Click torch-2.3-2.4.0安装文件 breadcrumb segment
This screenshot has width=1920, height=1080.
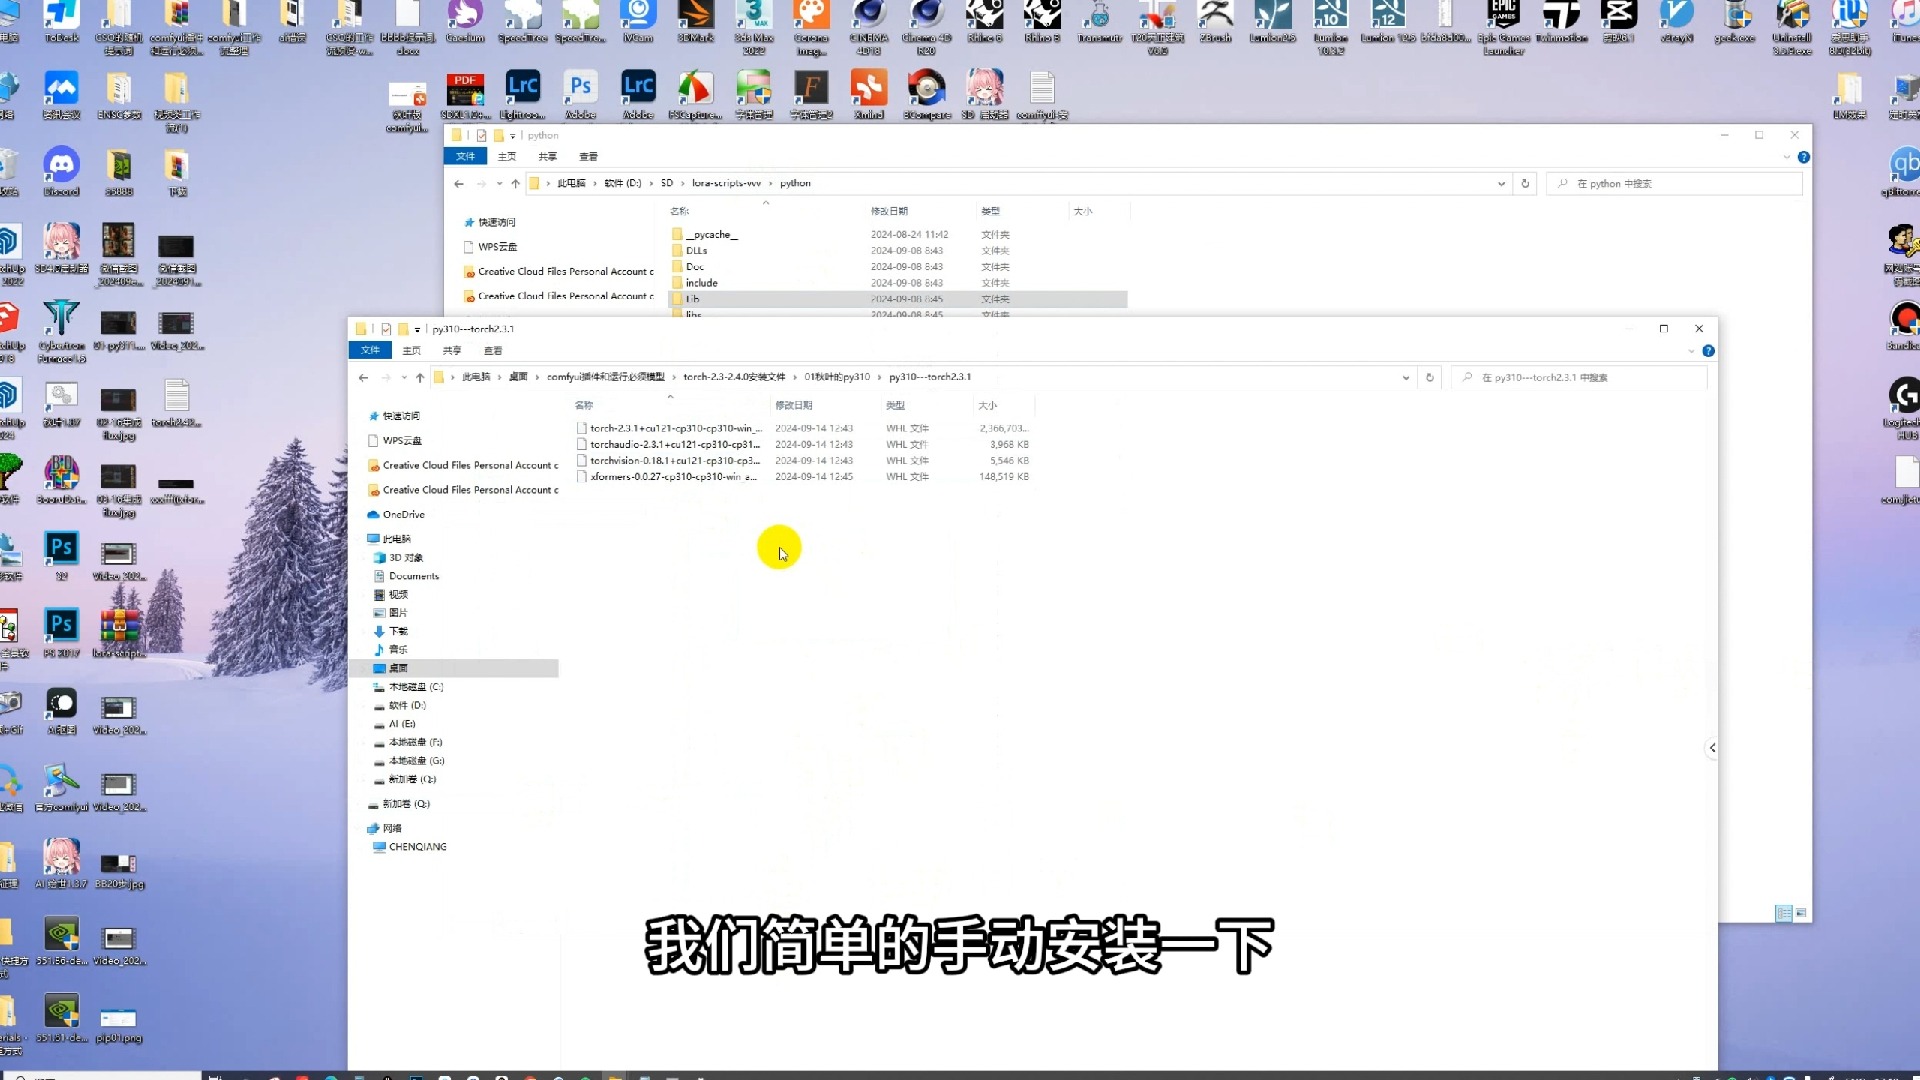pyautogui.click(x=734, y=377)
